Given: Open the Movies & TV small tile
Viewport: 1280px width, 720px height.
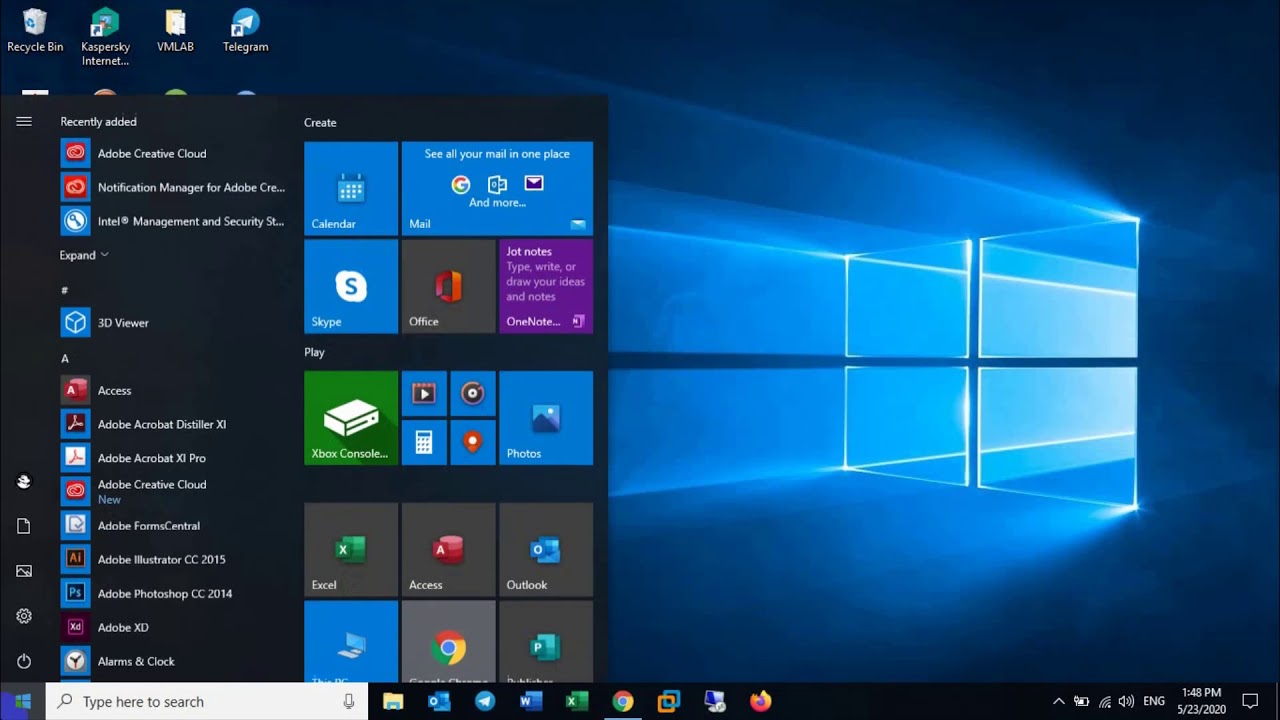Looking at the screenshot, I should [x=424, y=393].
